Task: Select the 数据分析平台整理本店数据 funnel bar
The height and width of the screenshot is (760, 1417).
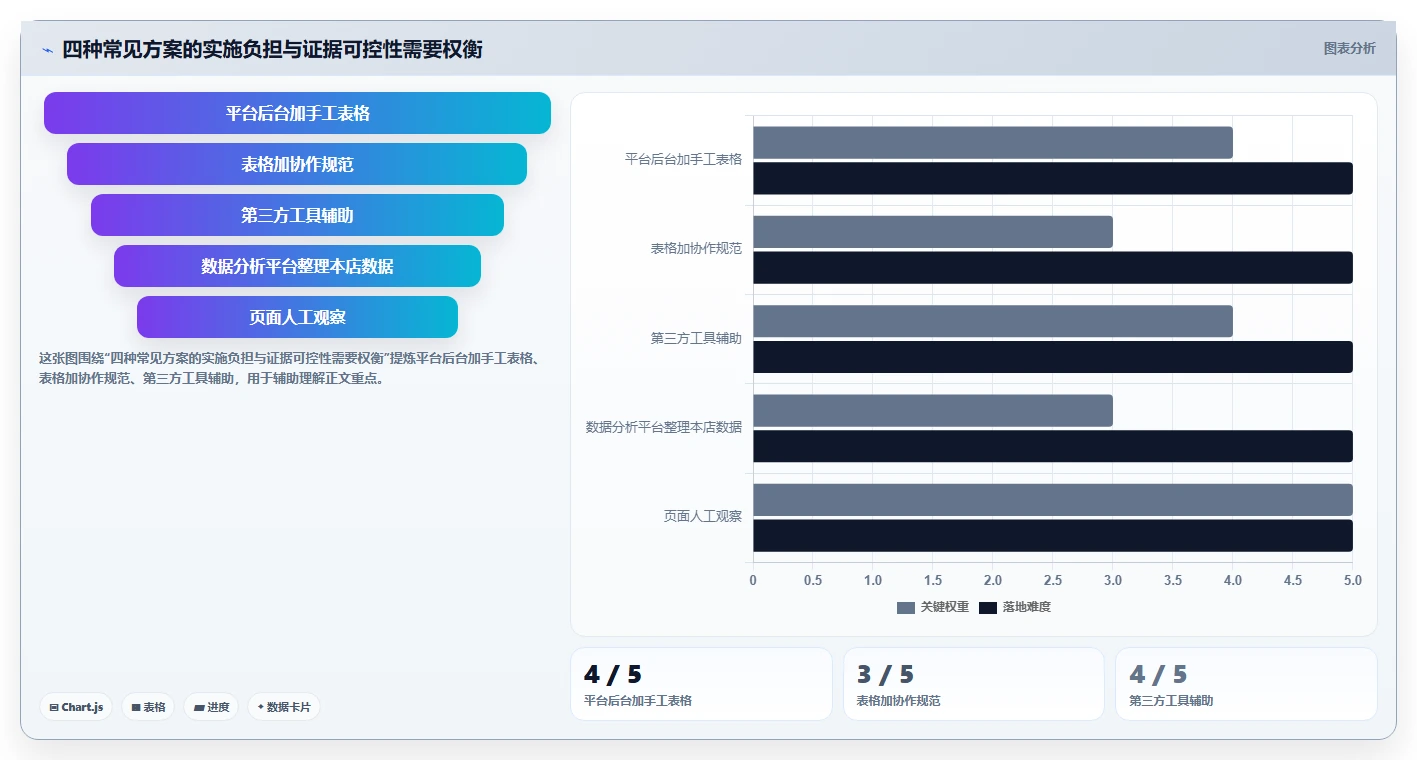Action: coord(297,266)
